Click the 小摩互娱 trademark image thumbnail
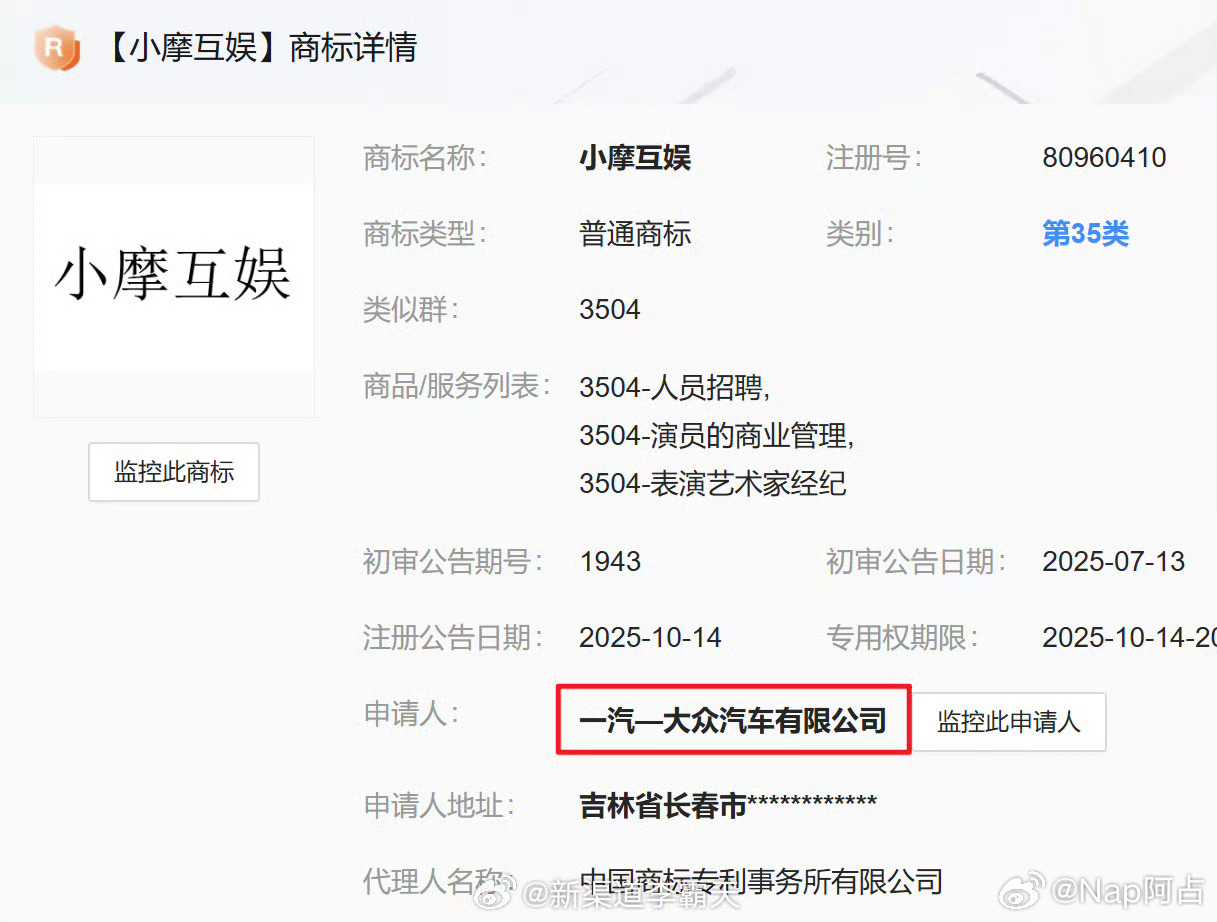 174,277
